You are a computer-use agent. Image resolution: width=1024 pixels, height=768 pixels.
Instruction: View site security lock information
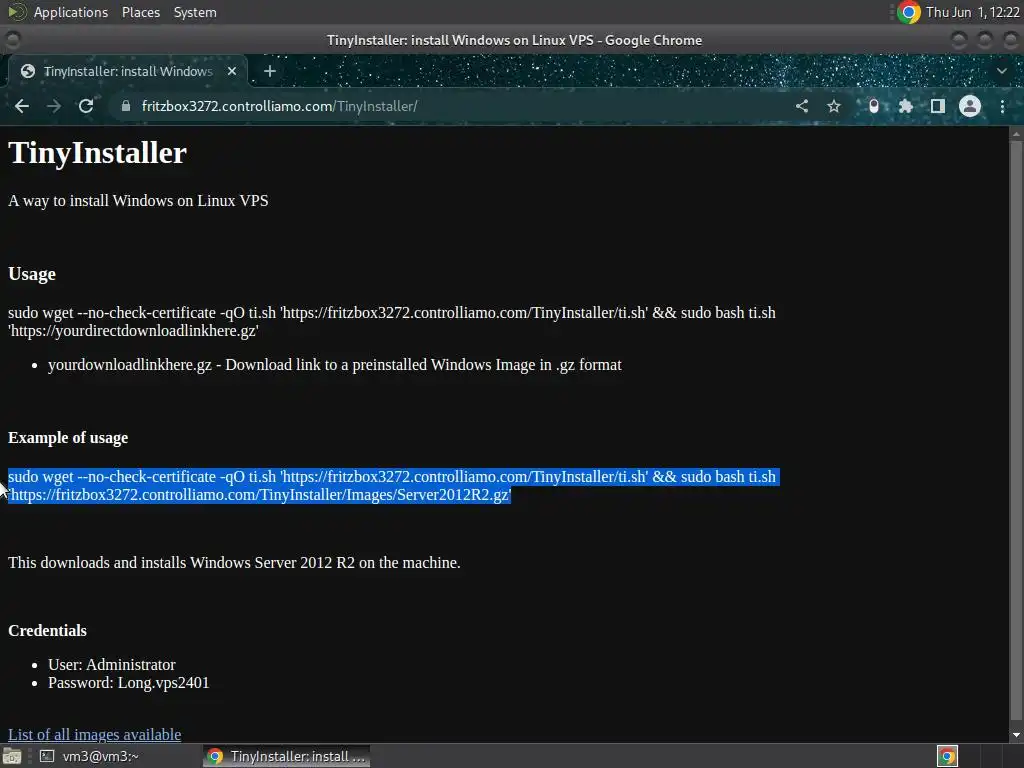126,106
